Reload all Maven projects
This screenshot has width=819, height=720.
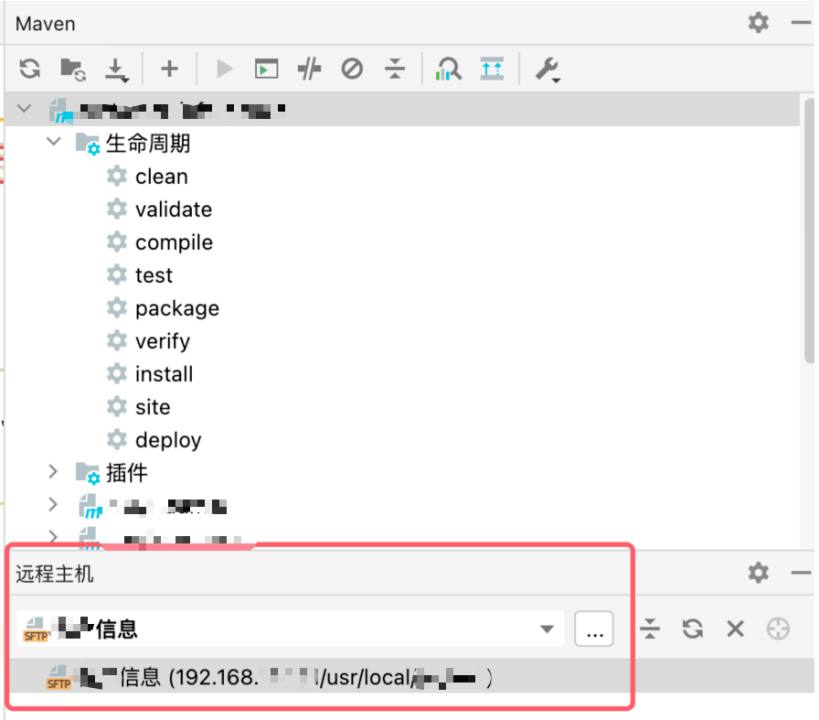30,68
